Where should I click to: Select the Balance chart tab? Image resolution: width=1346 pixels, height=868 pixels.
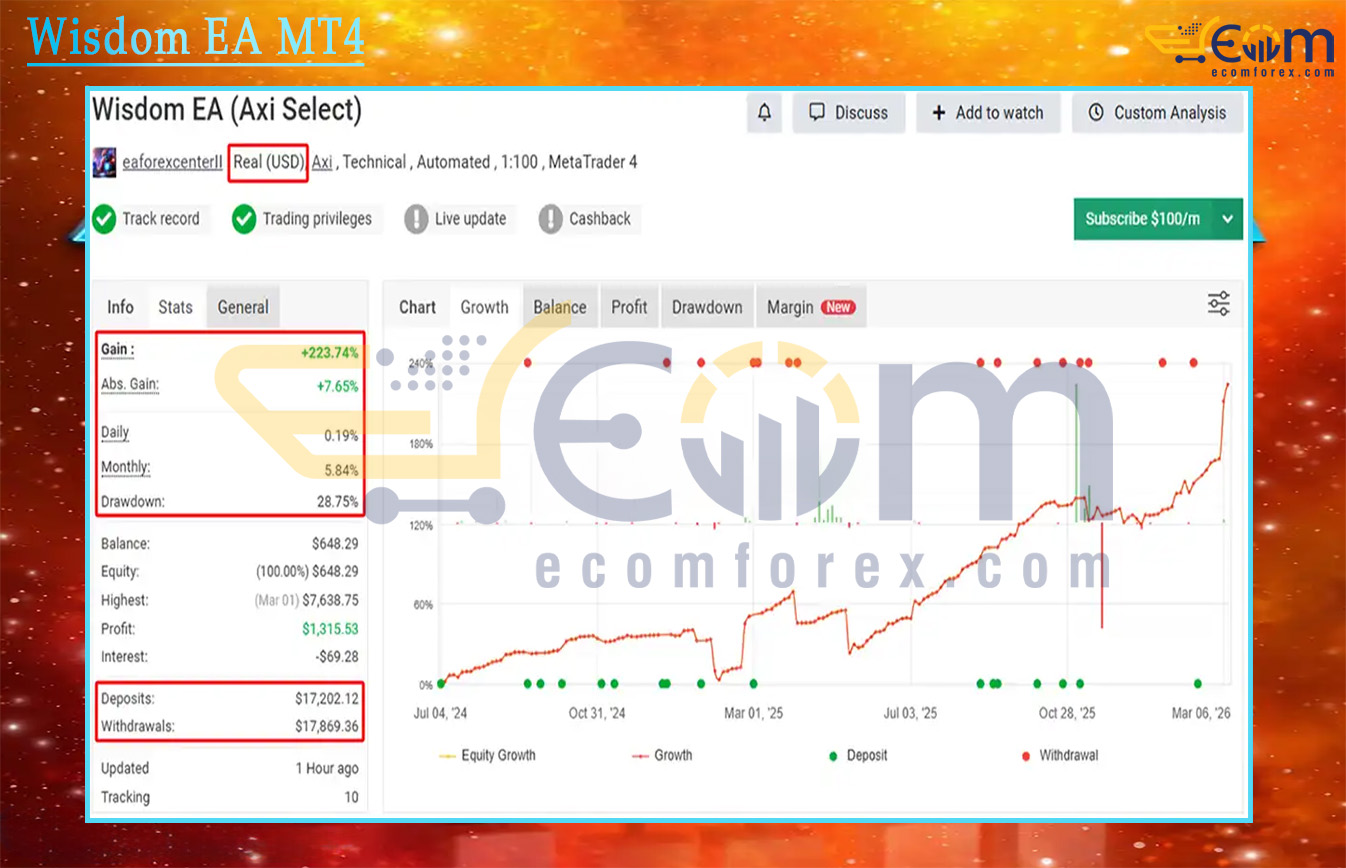tap(559, 307)
